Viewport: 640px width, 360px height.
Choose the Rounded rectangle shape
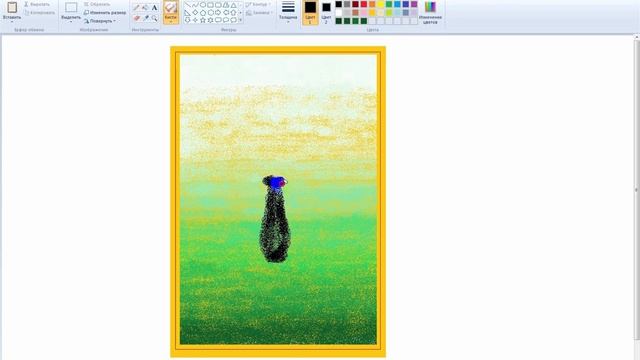[218, 4]
